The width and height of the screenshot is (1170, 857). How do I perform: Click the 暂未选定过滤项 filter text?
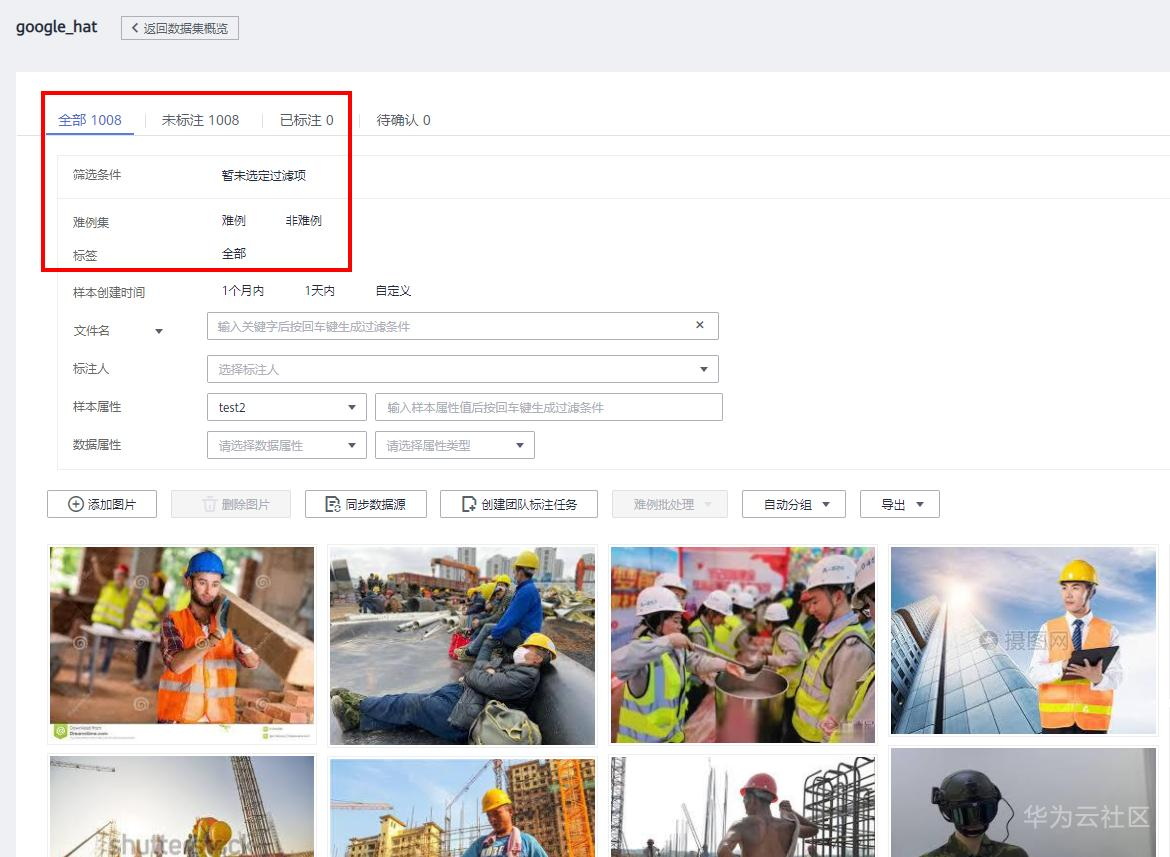[263, 175]
